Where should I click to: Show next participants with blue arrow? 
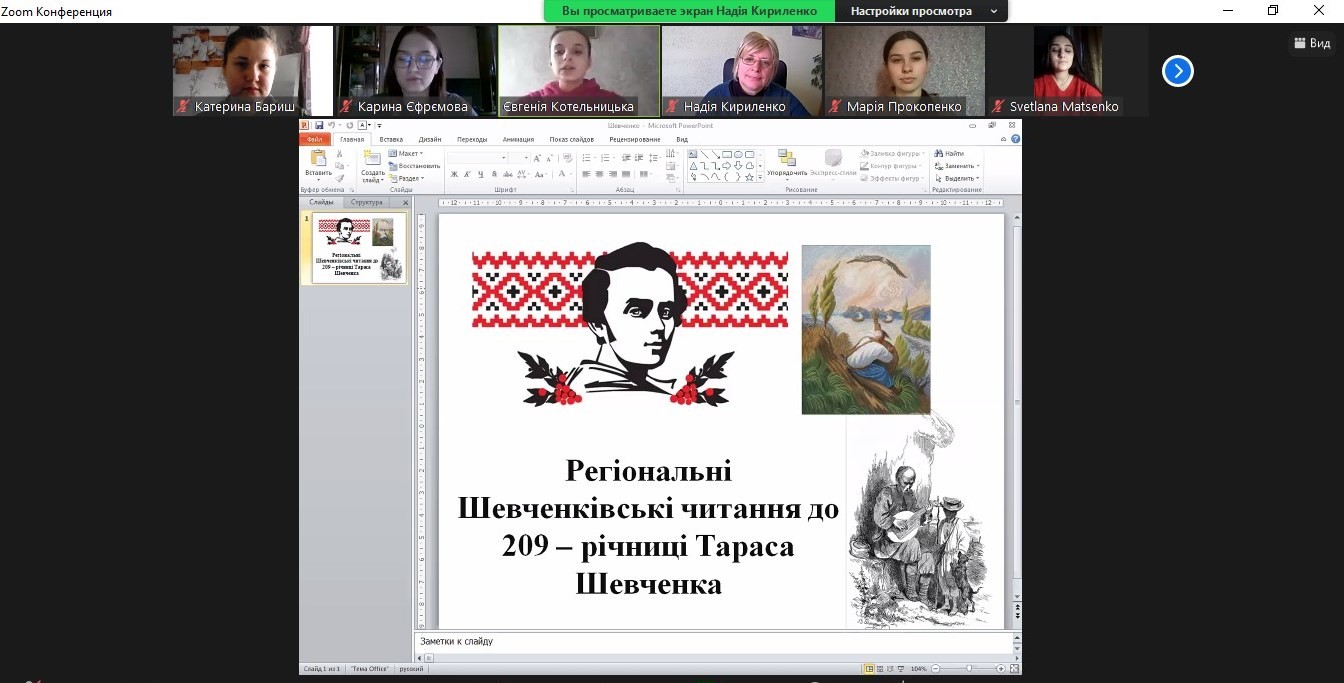pyautogui.click(x=1177, y=71)
